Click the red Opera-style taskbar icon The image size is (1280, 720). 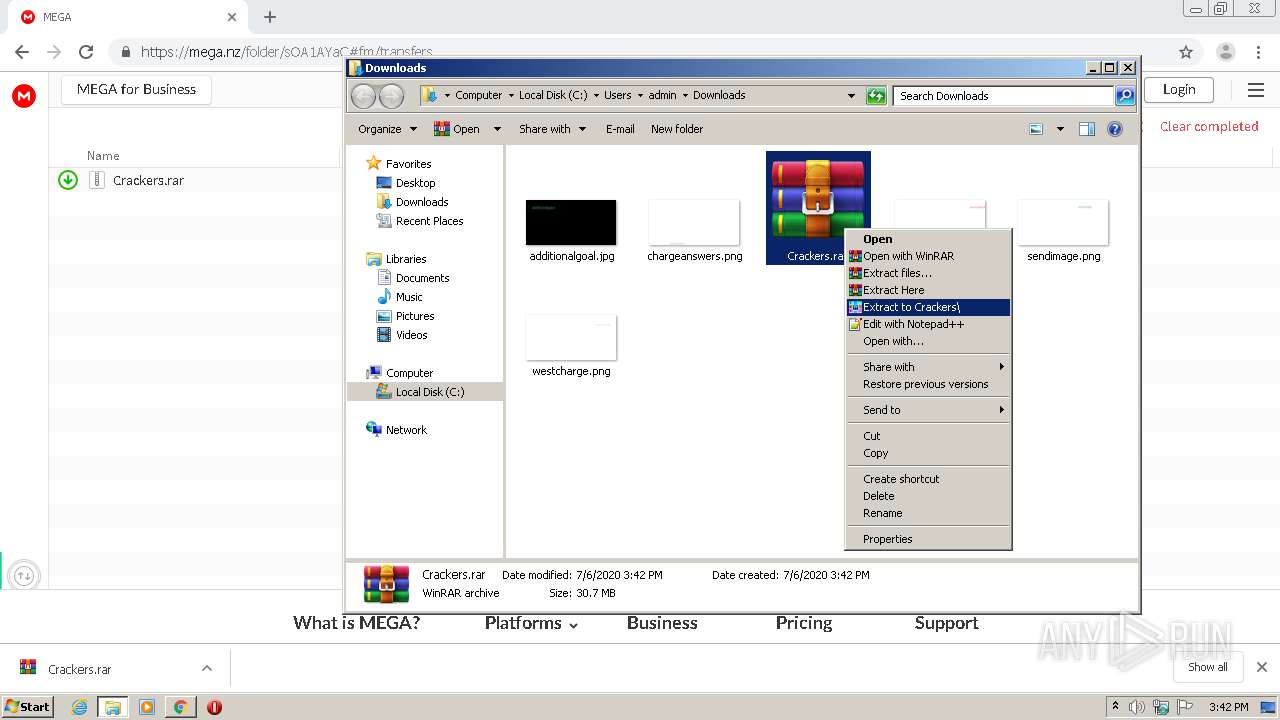(214, 707)
